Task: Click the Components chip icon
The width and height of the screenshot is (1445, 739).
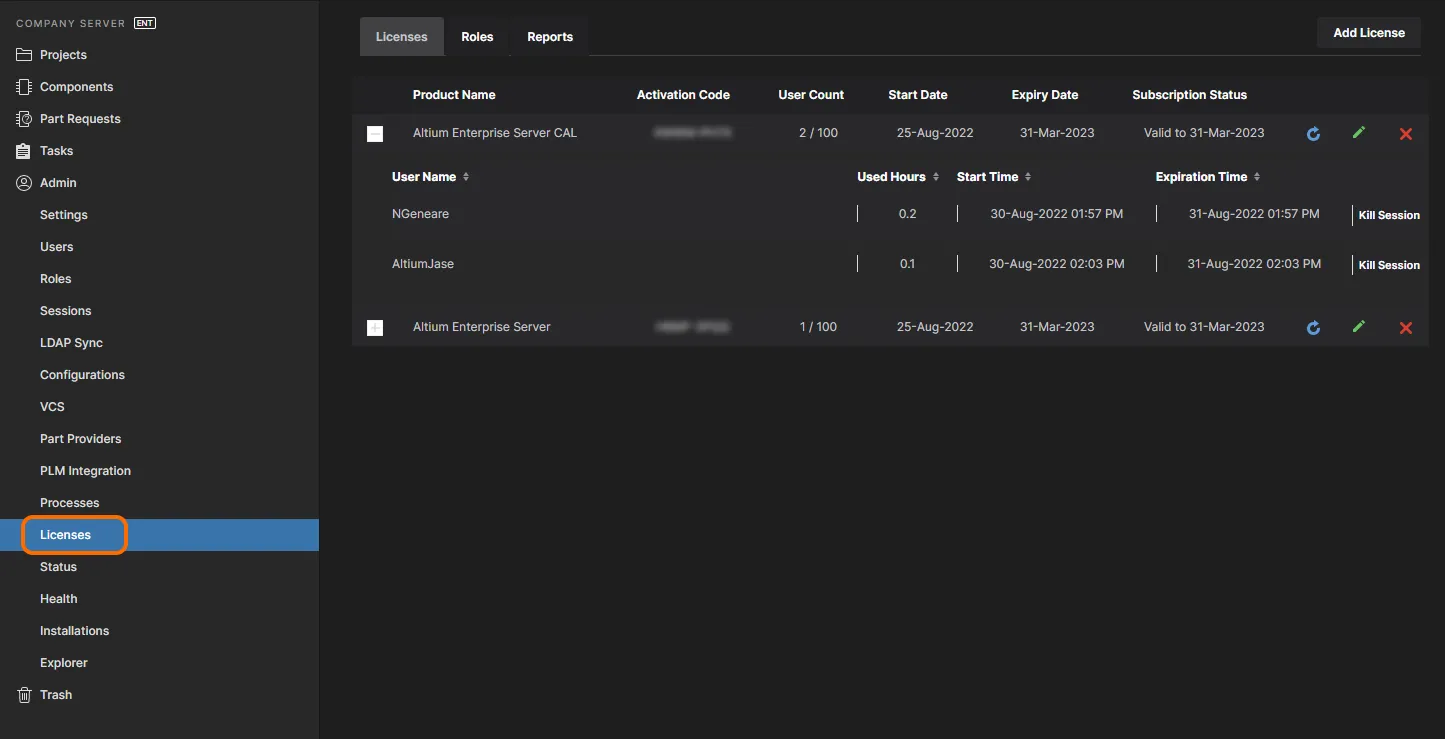Action: (24, 87)
